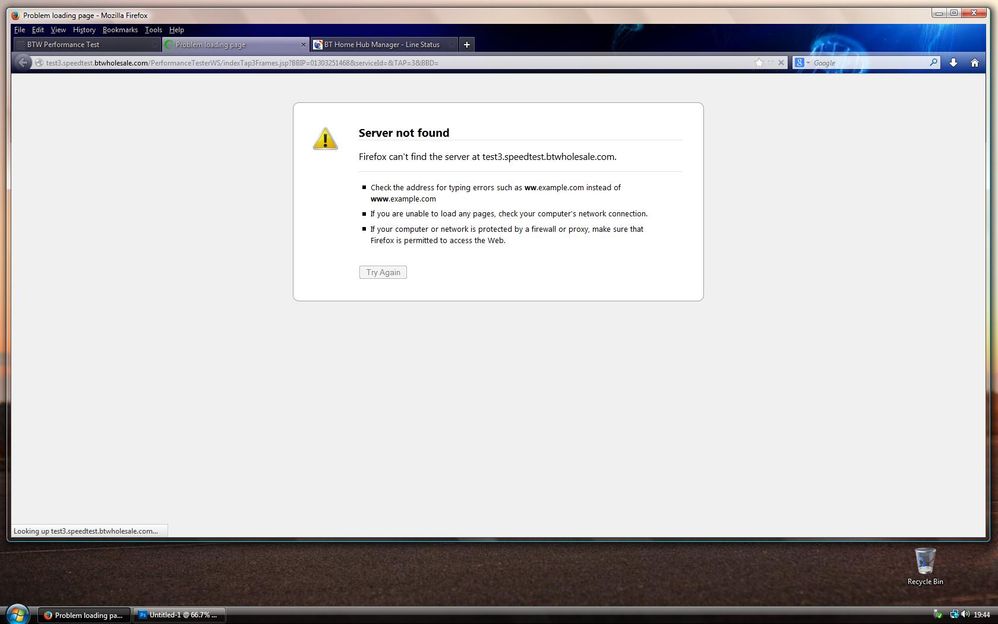Image resolution: width=998 pixels, height=624 pixels.
Task: Minimize the Firefox window
Action: pyautogui.click(x=939, y=13)
